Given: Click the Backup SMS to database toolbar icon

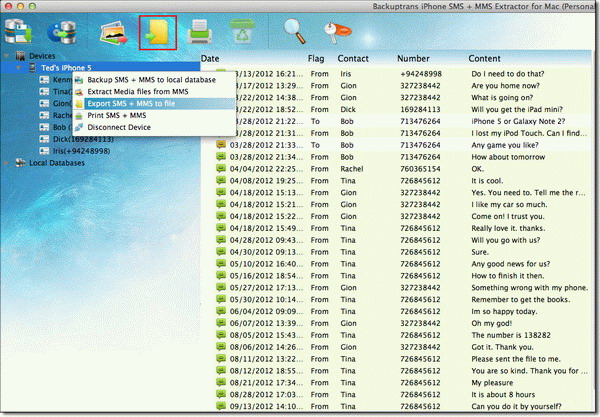Looking at the screenshot, I should tap(20, 31).
